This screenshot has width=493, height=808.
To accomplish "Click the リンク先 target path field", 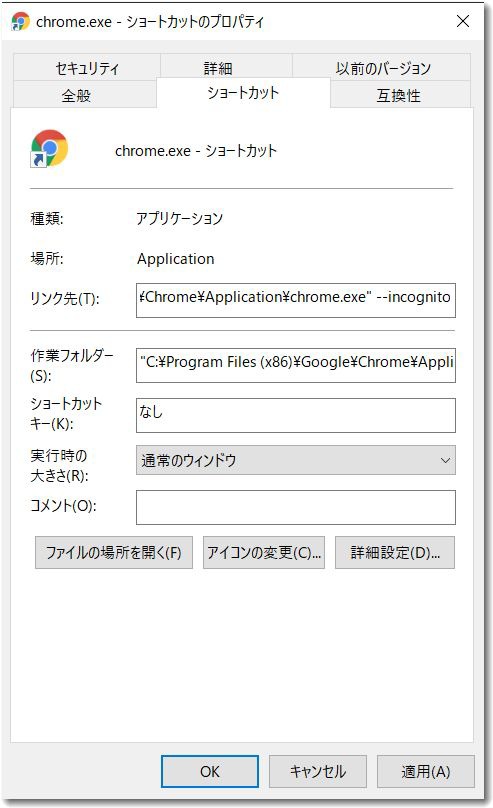I will (296, 300).
